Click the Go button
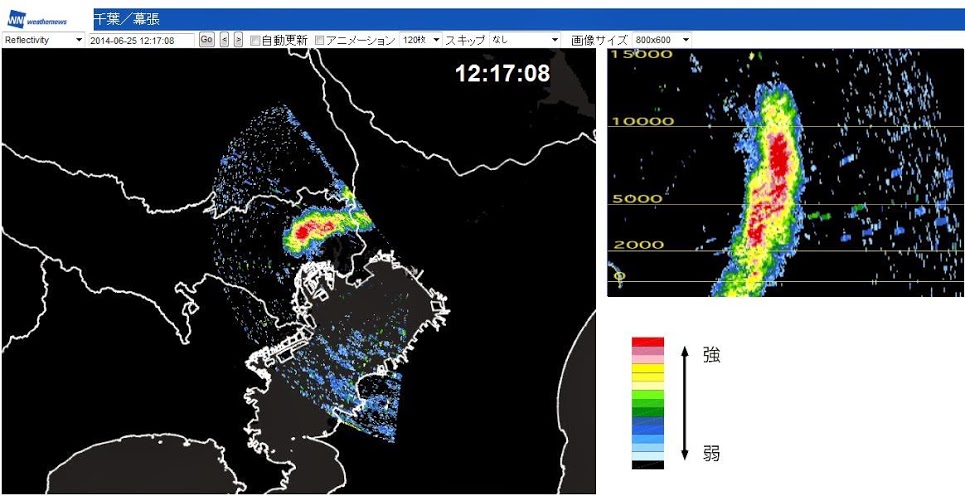Viewport: 965px width, 496px height. (x=207, y=40)
